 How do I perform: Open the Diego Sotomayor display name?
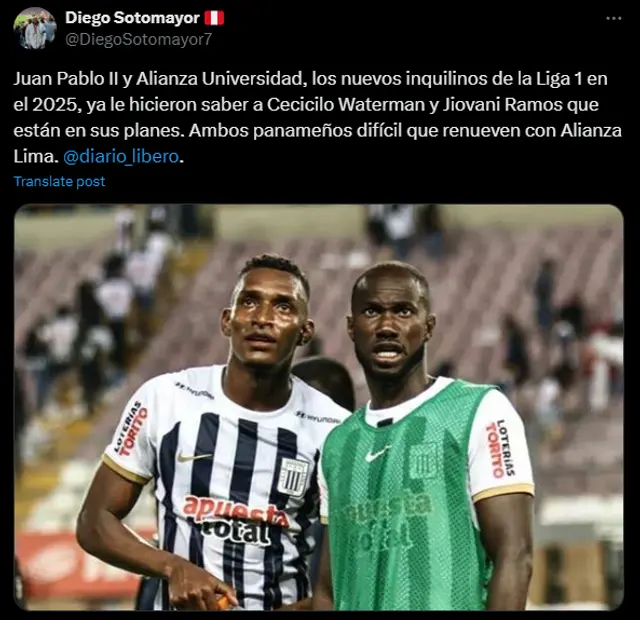132,18
